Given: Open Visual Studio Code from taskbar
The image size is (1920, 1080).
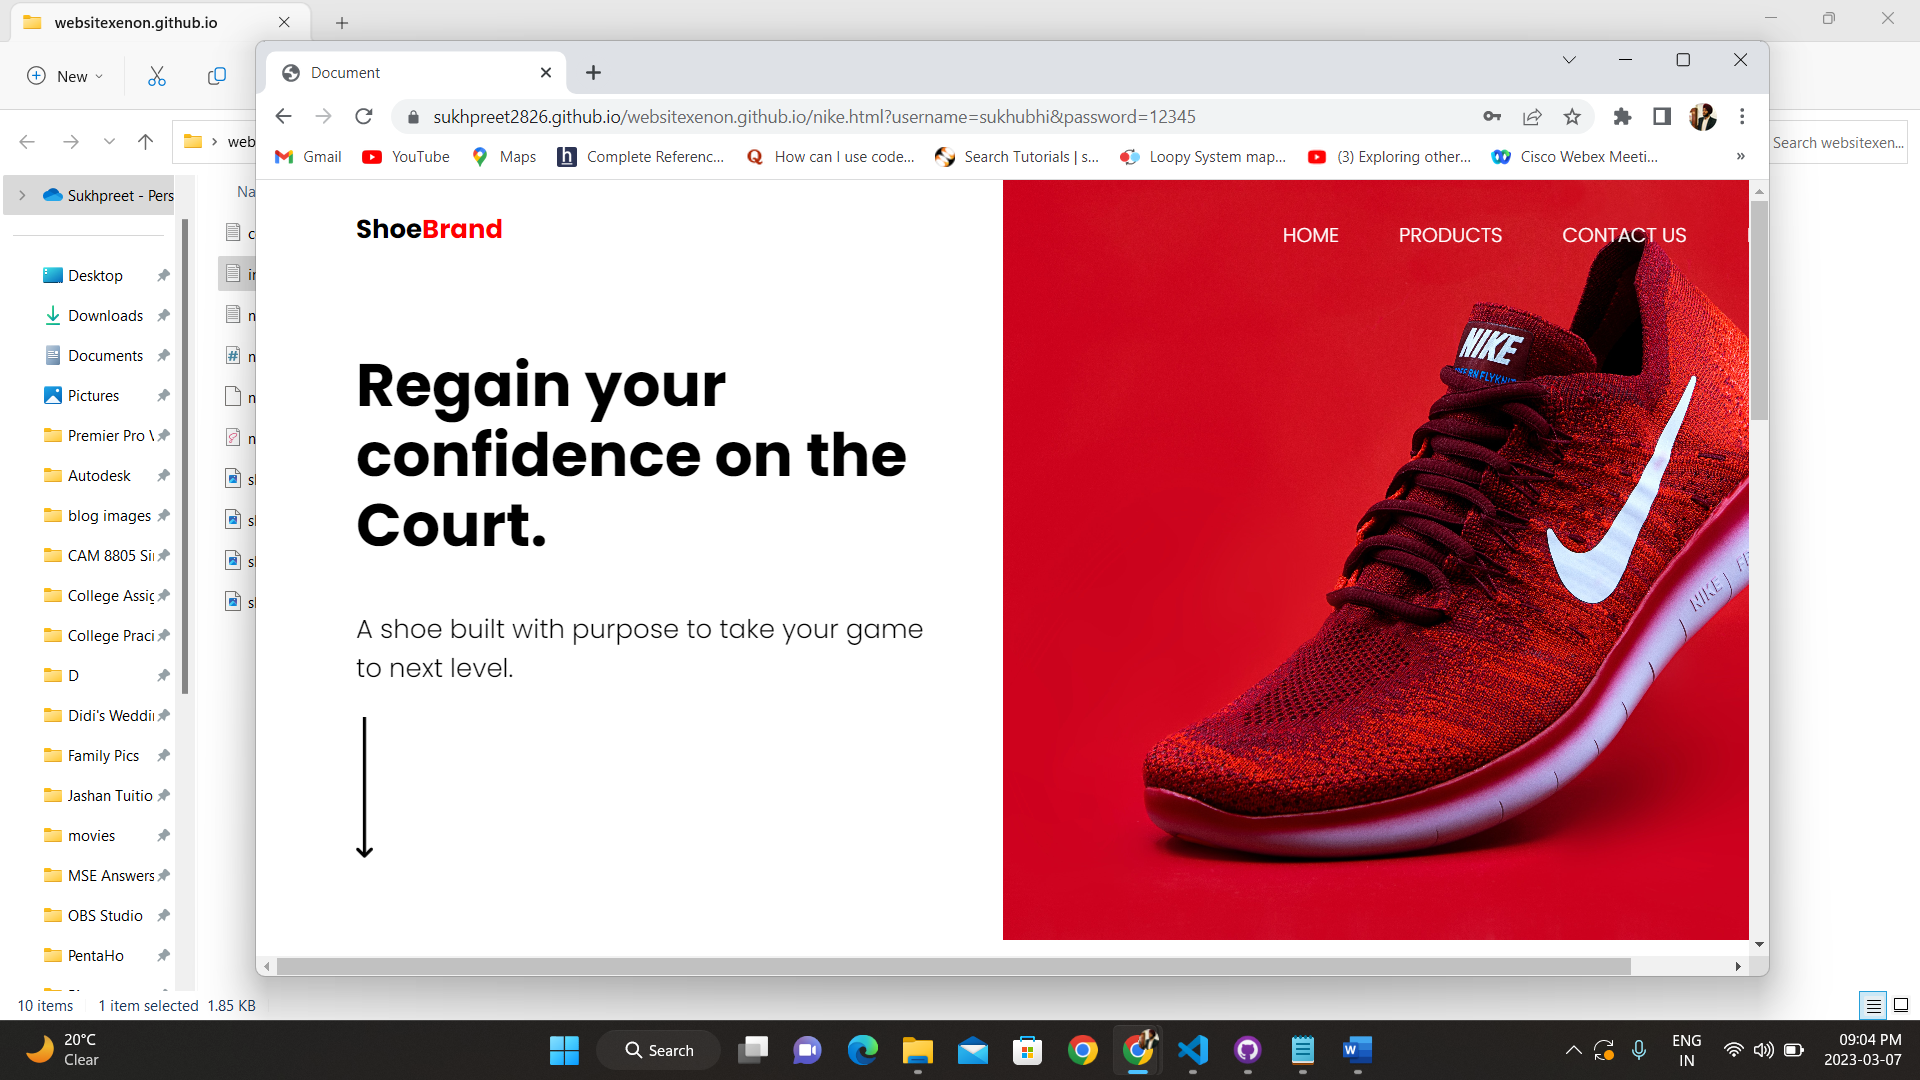Looking at the screenshot, I should click(1193, 1050).
